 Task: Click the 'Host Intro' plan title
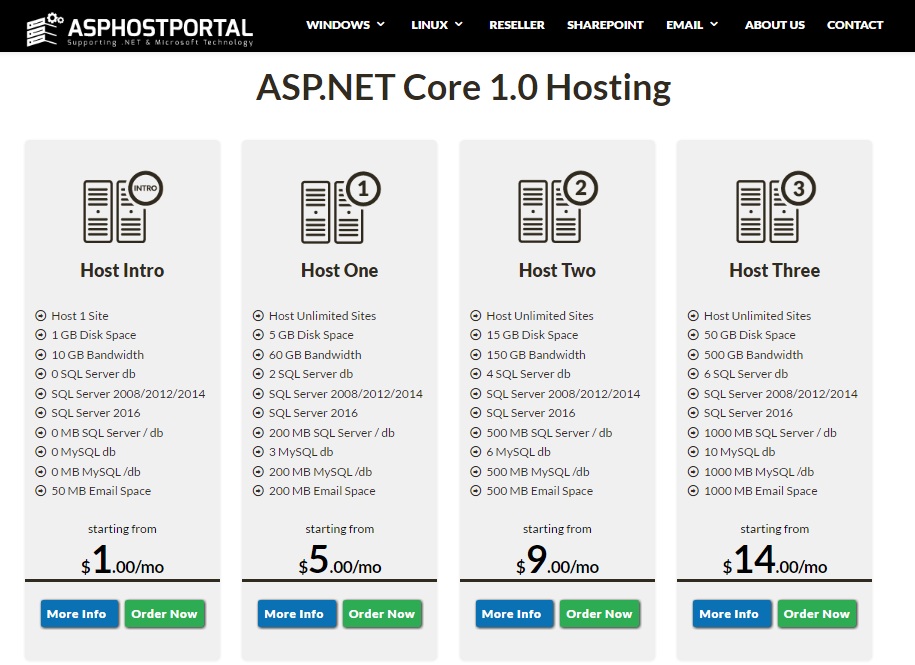(x=123, y=270)
